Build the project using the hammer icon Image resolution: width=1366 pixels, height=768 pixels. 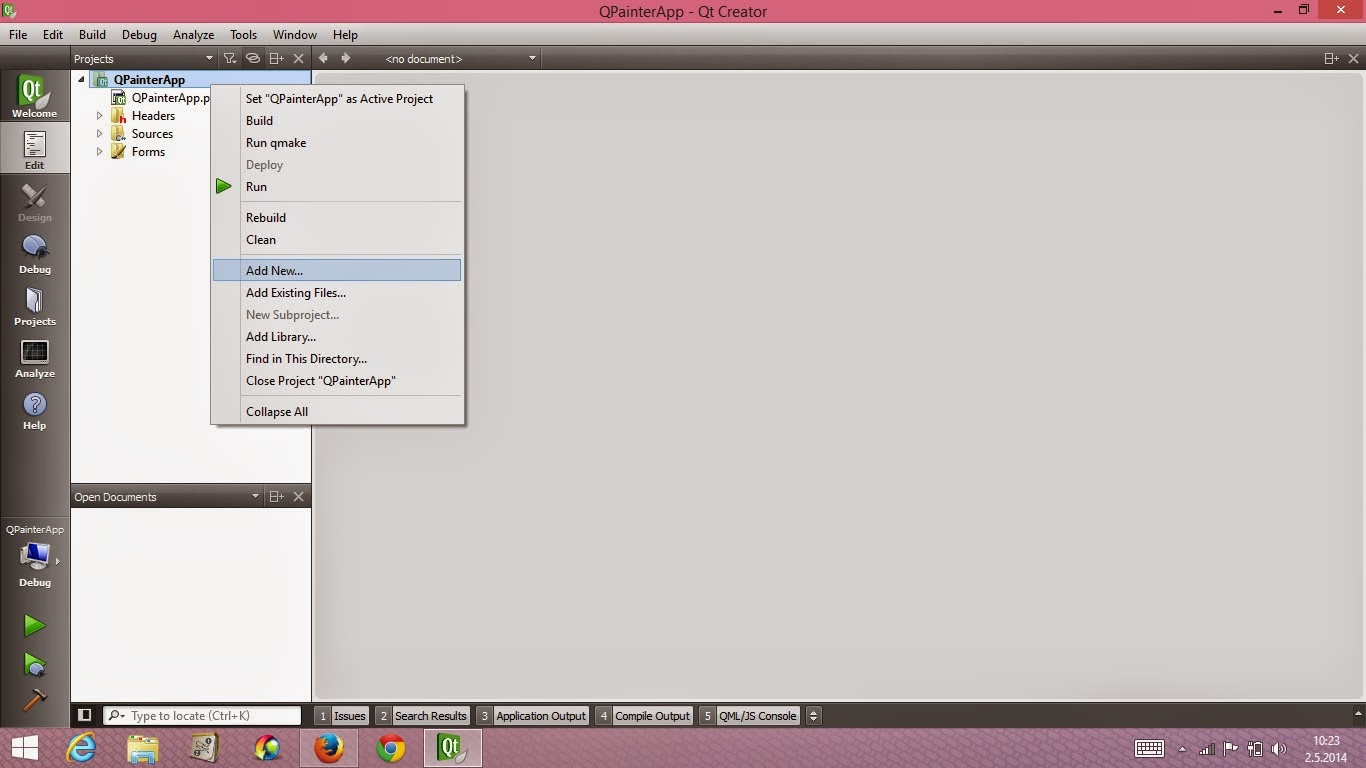pos(33,700)
